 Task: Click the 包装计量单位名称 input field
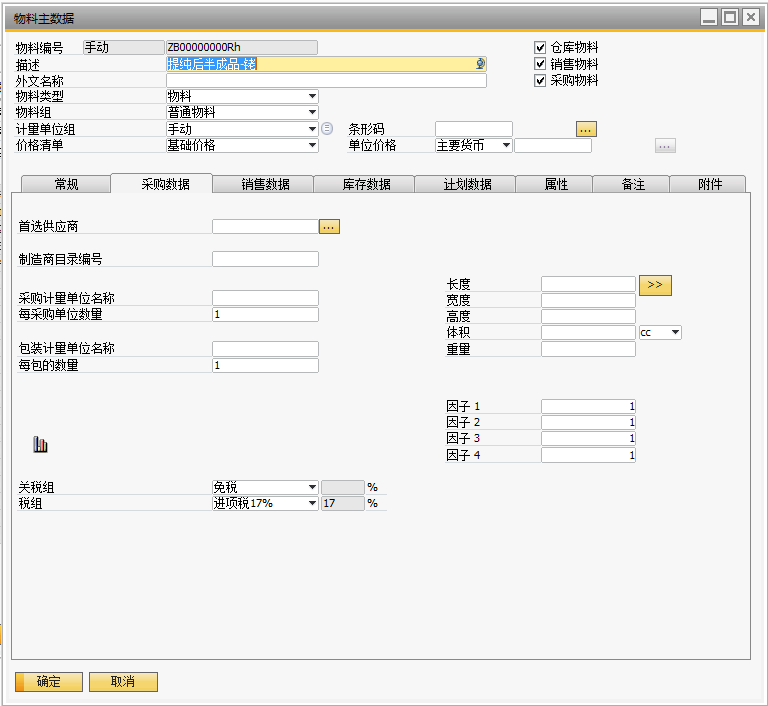265,349
